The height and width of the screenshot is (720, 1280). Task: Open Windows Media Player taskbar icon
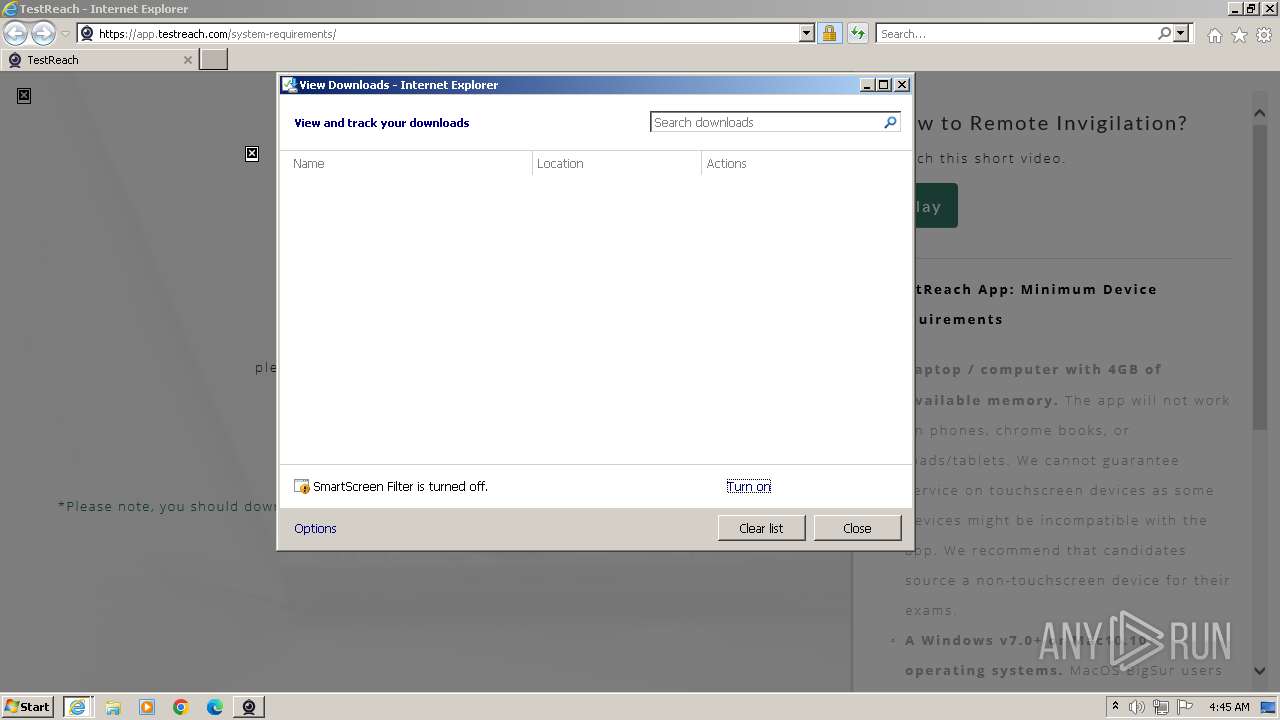click(147, 707)
